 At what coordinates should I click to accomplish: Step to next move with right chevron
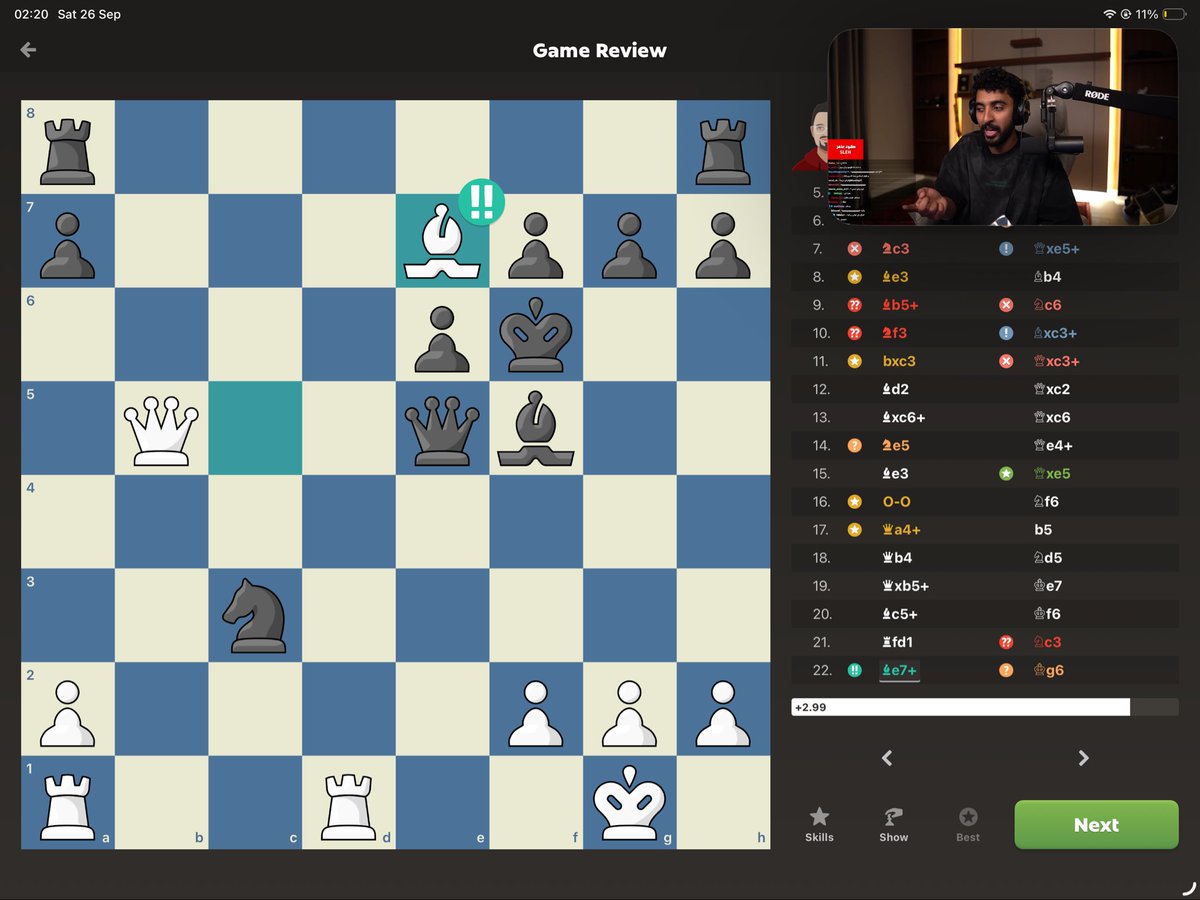[1083, 758]
